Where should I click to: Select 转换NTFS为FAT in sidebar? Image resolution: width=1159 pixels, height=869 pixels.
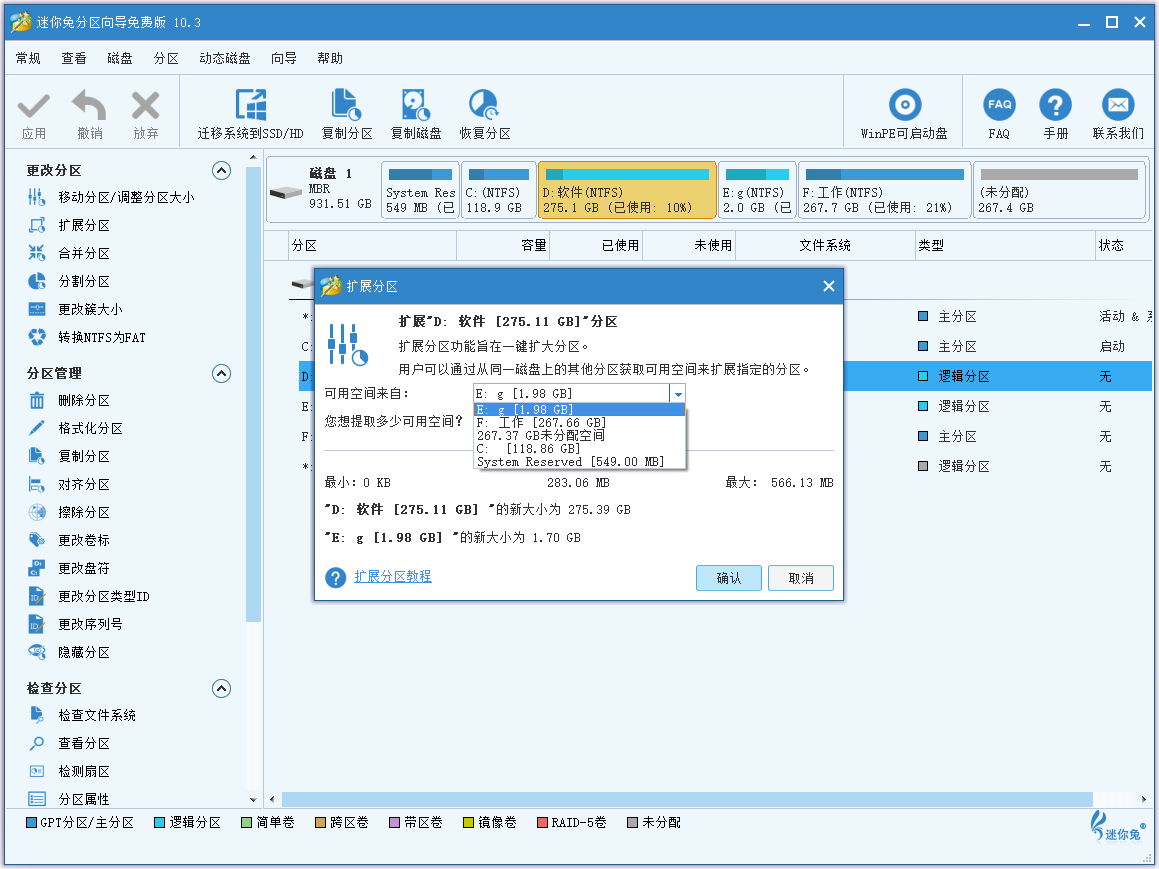[86, 338]
